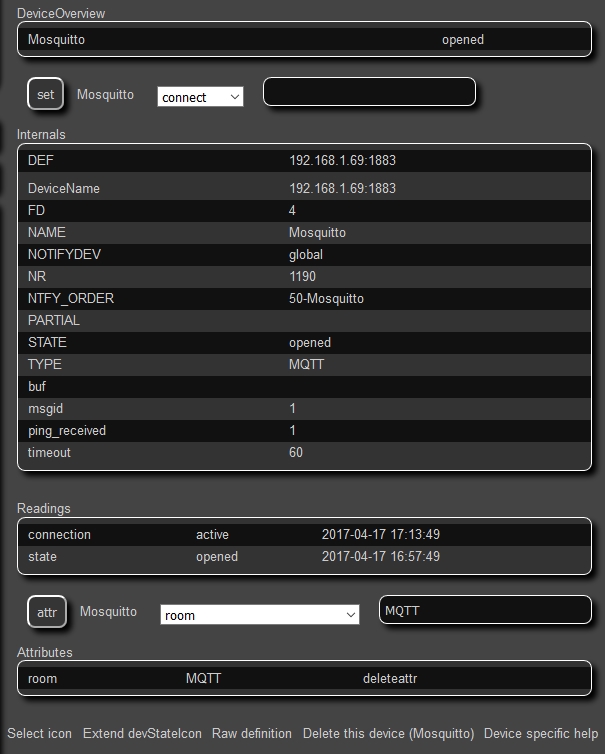Viewport: 605px width, 754px height.
Task: Select the room entry in Attributes table
Action: [x=43, y=679]
